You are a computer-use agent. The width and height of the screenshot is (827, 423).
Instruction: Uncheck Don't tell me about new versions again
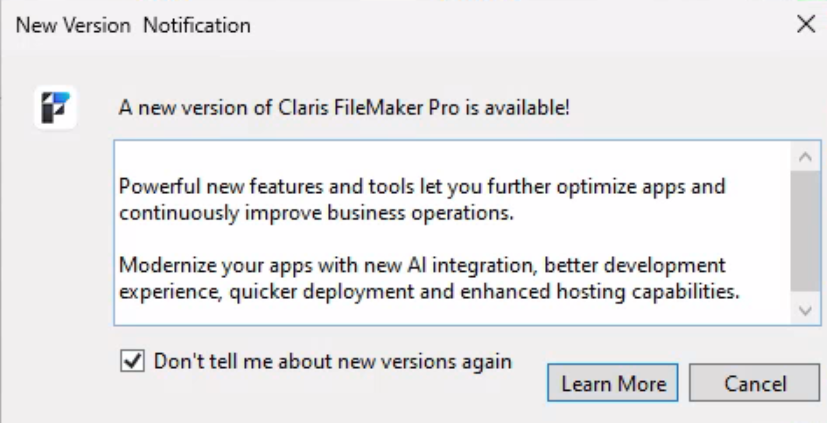point(132,361)
